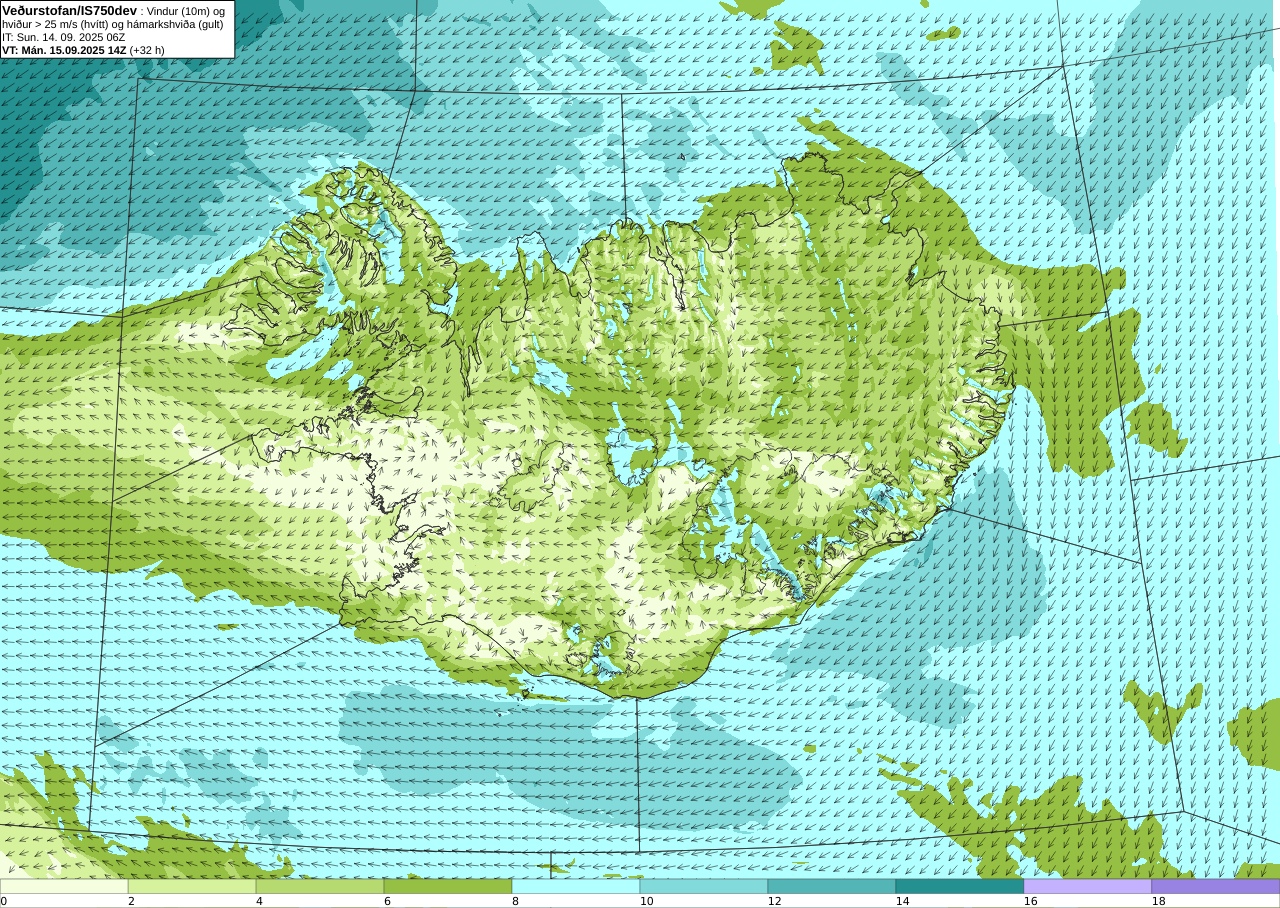Viewport: 1280px width, 908px height.
Task: Click the 0–2 m/s pale yellow legend swatch
Action: tap(64, 886)
